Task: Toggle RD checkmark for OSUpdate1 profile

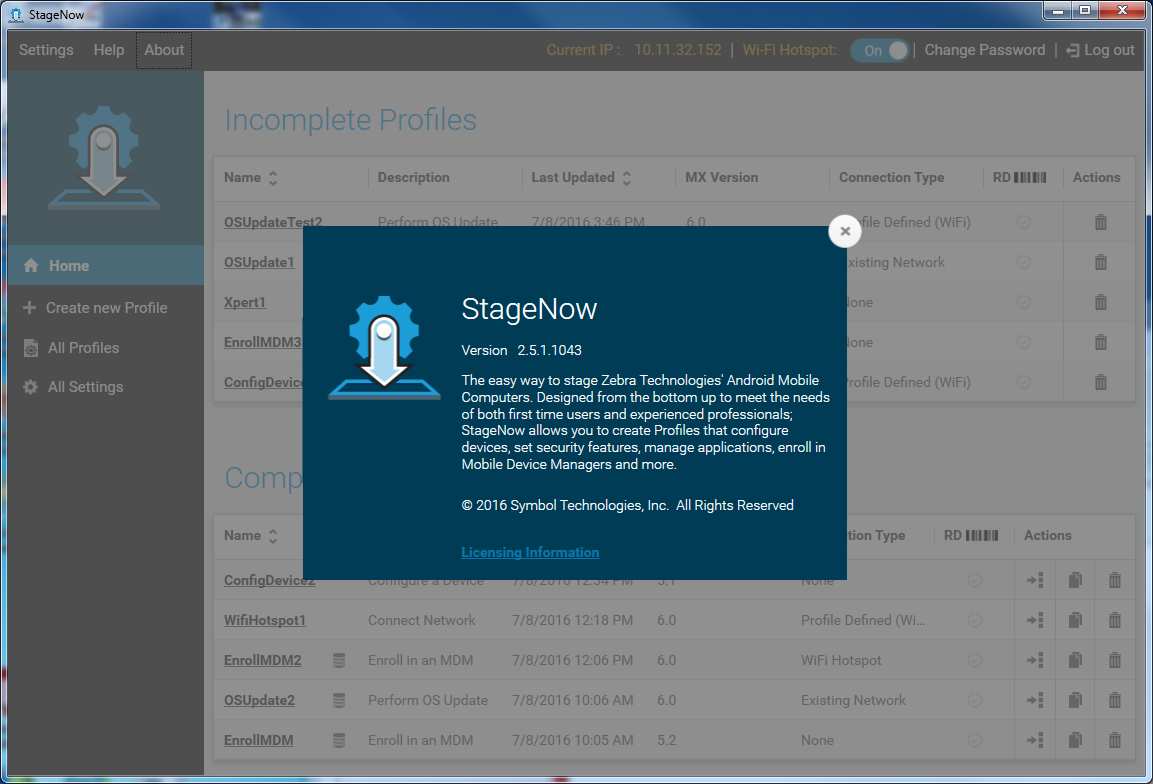Action: (x=1024, y=262)
